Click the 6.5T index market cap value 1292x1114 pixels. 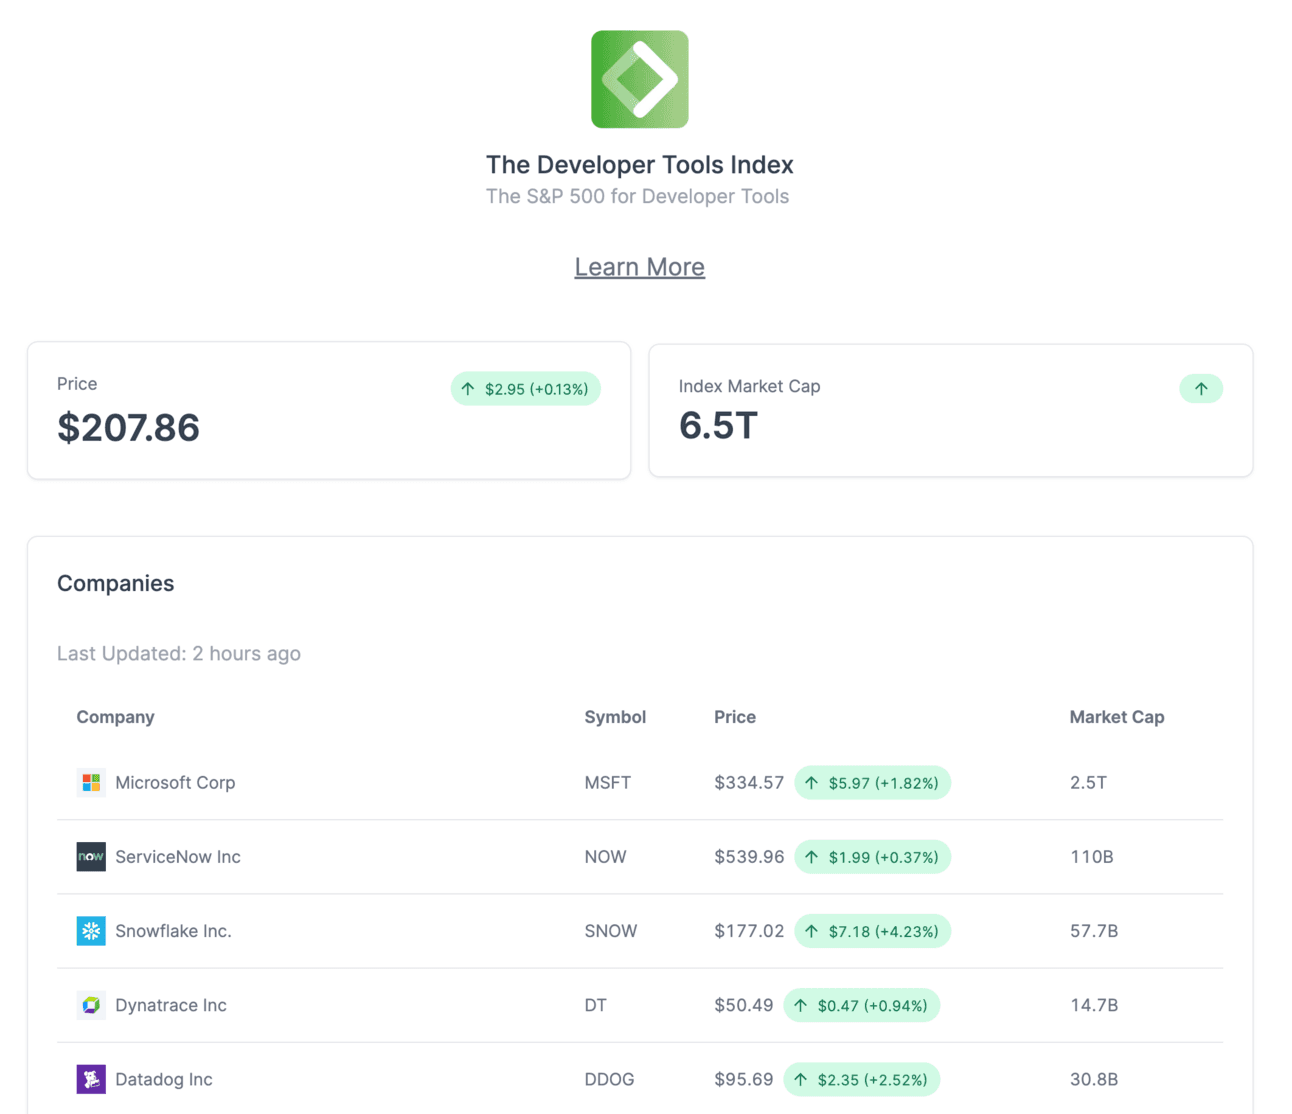pyautogui.click(x=718, y=426)
